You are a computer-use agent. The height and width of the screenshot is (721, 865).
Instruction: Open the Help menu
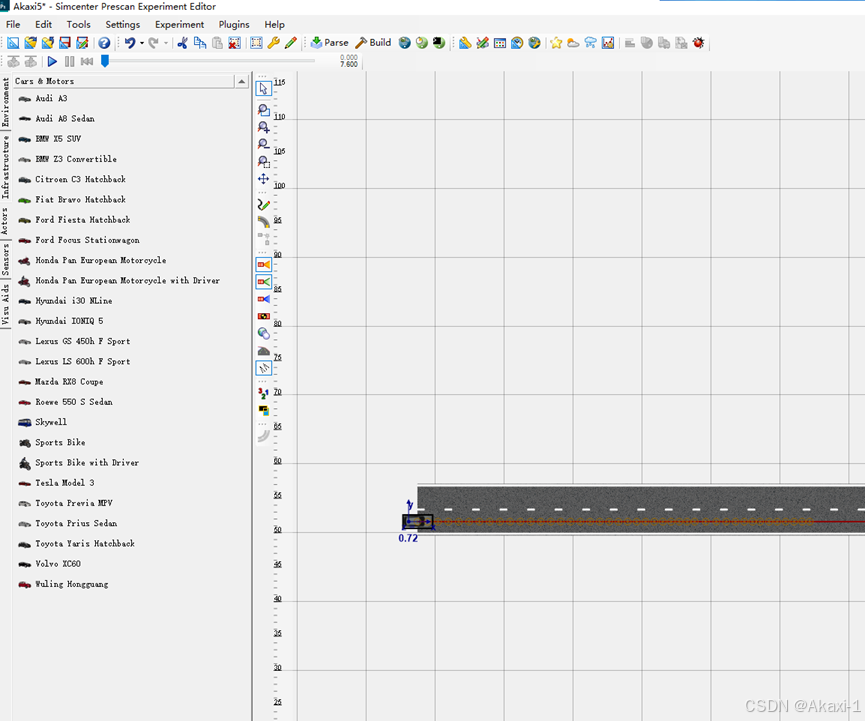(x=274, y=24)
